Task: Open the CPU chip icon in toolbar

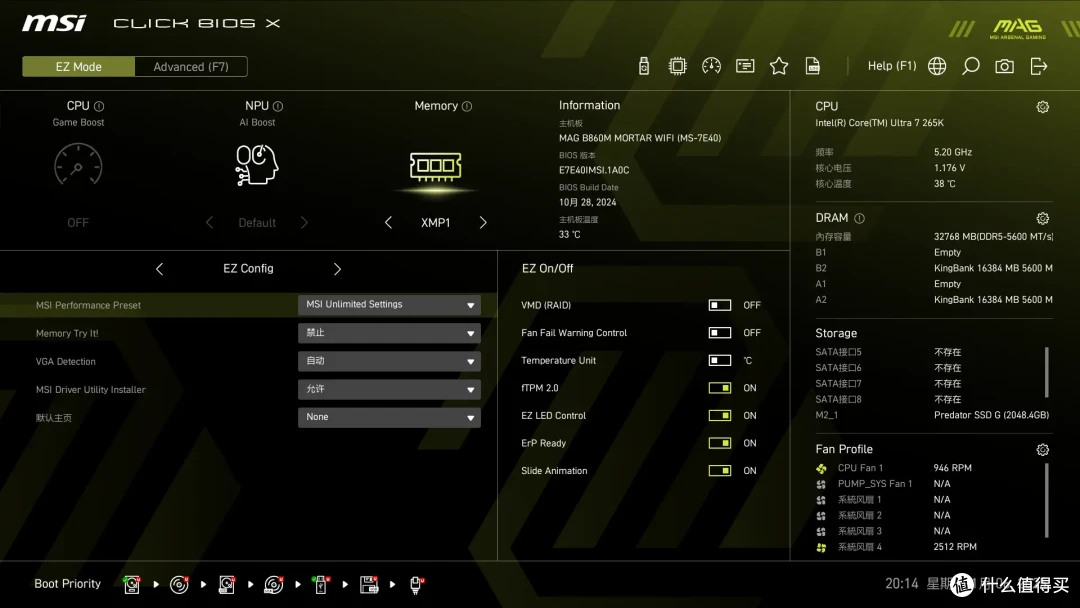Action: click(678, 66)
